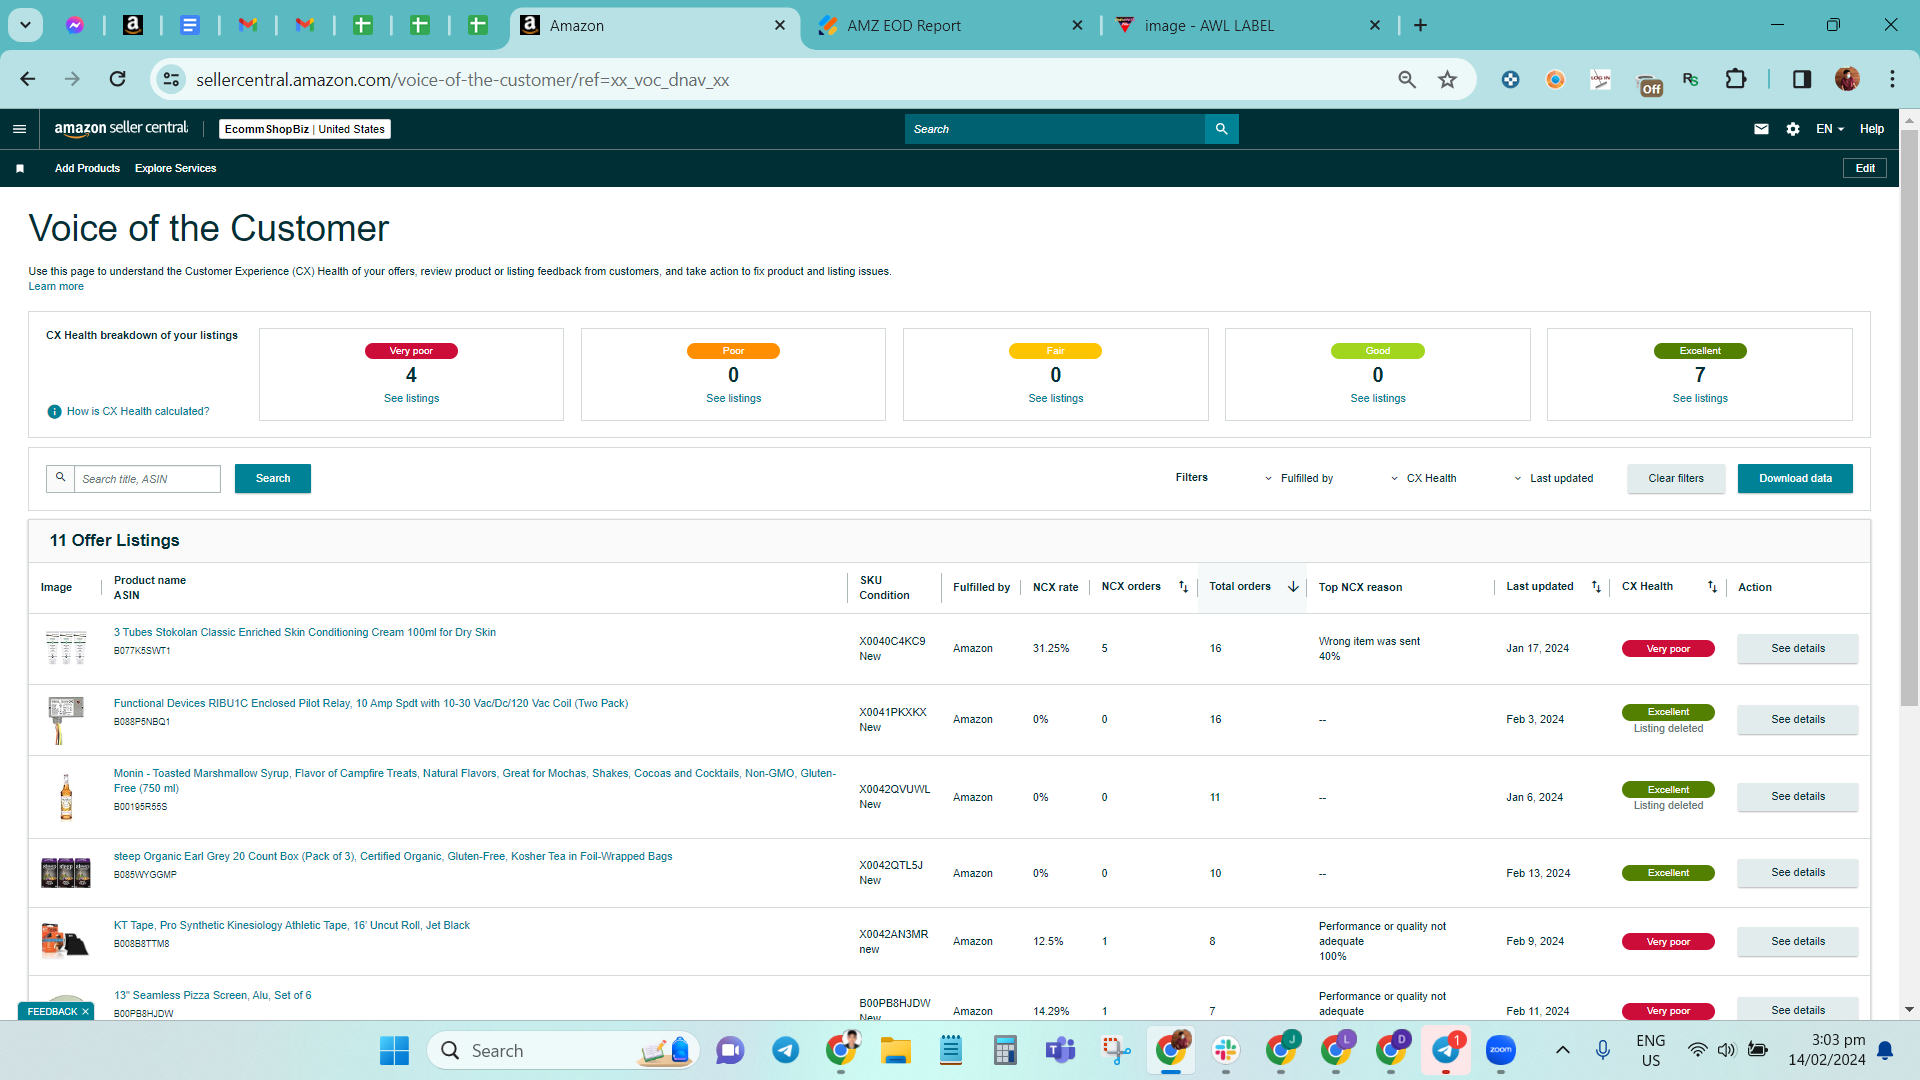
Task: Open the taskbar notification bell
Action: pyautogui.click(x=1885, y=1050)
